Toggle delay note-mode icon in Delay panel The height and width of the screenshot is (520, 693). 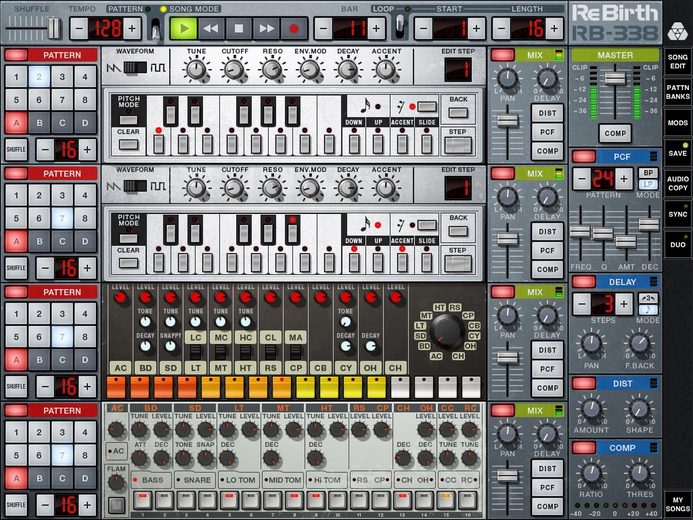pyautogui.click(x=648, y=309)
